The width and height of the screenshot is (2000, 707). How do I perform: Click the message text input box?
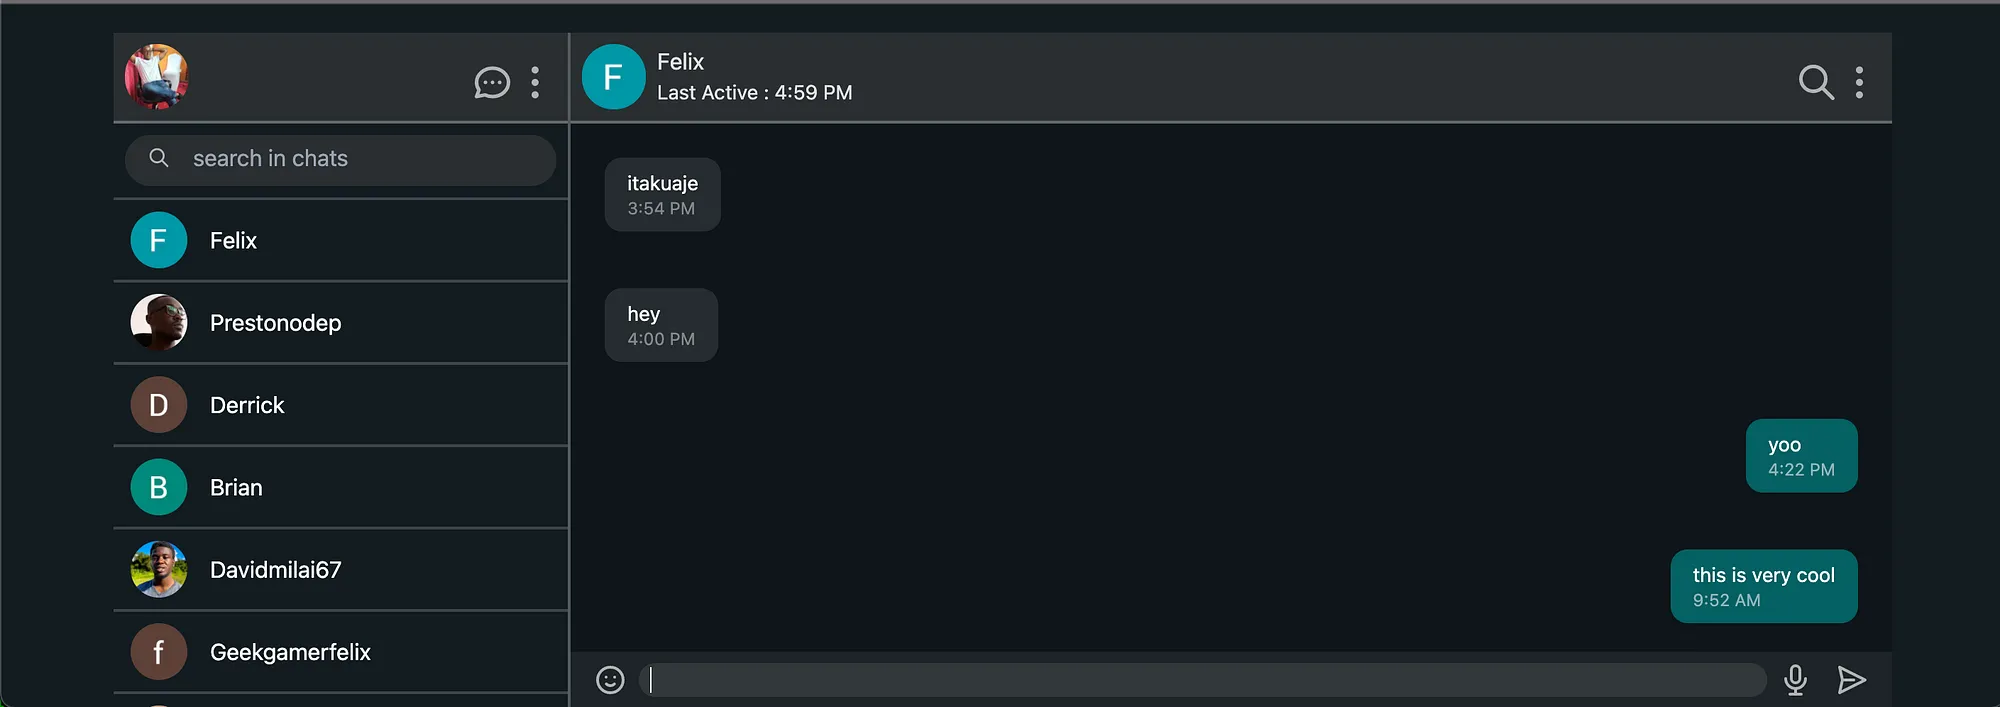pos(1202,680)
